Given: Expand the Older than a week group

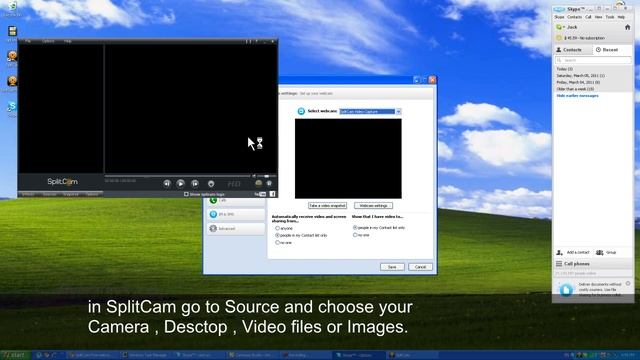Looking at the screenshot, I should [575, 89].
